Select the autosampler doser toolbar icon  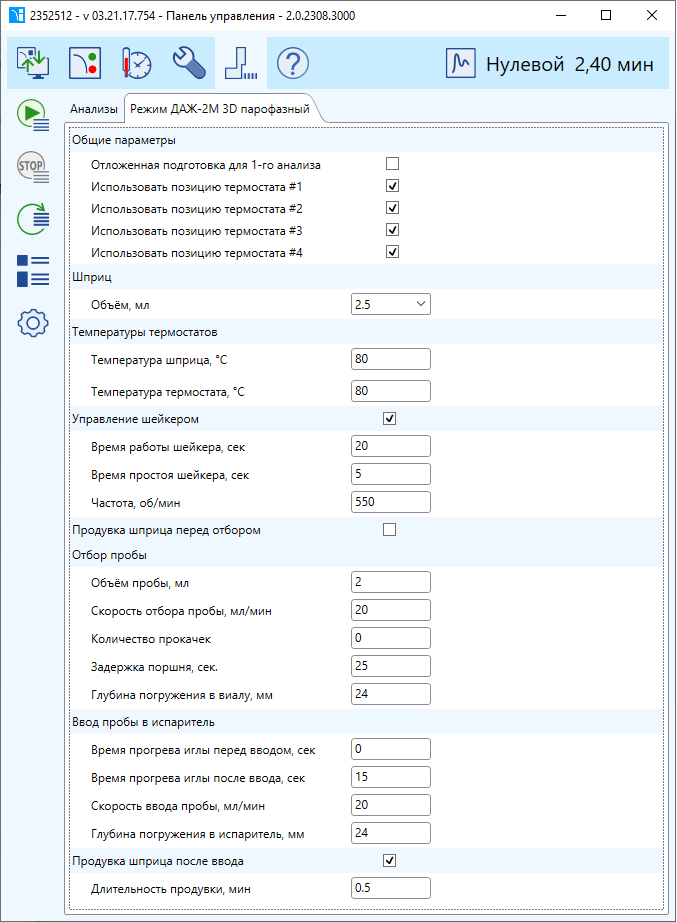(x=241, y=63)
